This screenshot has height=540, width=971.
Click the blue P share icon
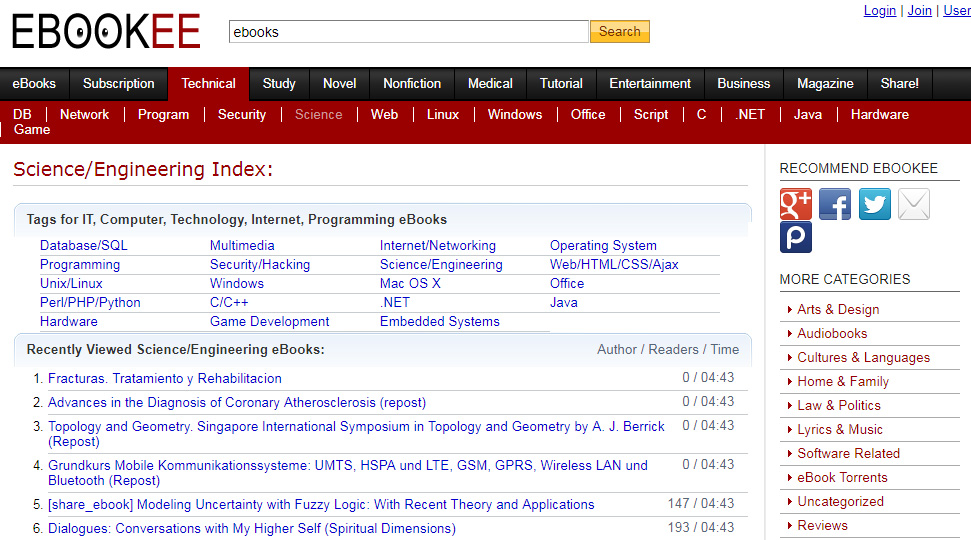click(x=796, y=238)
